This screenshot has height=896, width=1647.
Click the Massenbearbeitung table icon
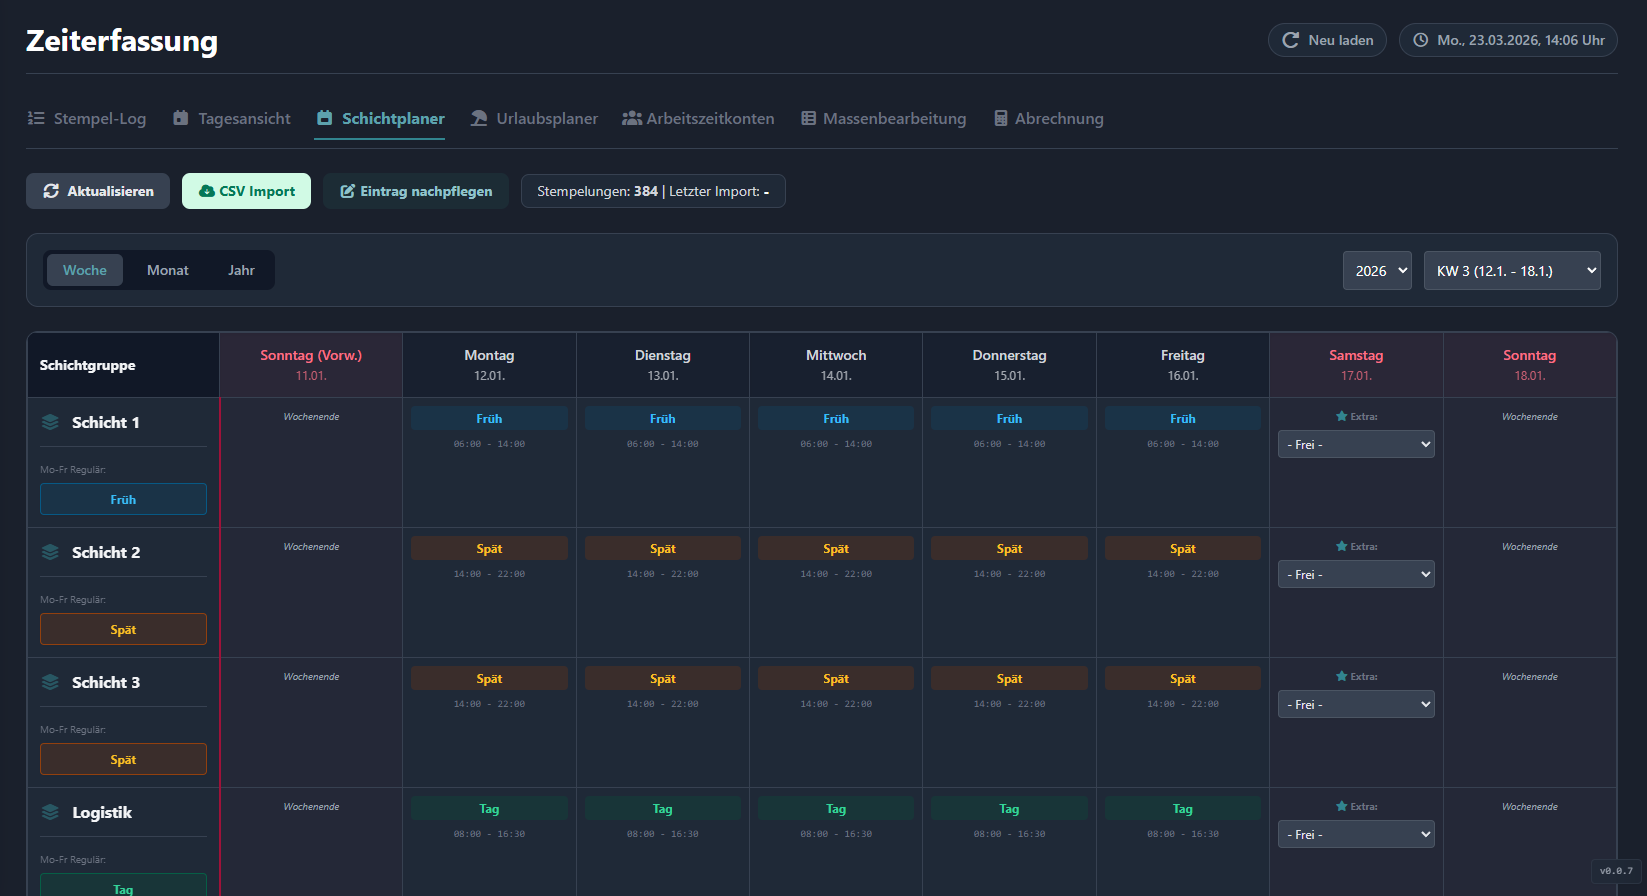(808, 118)
